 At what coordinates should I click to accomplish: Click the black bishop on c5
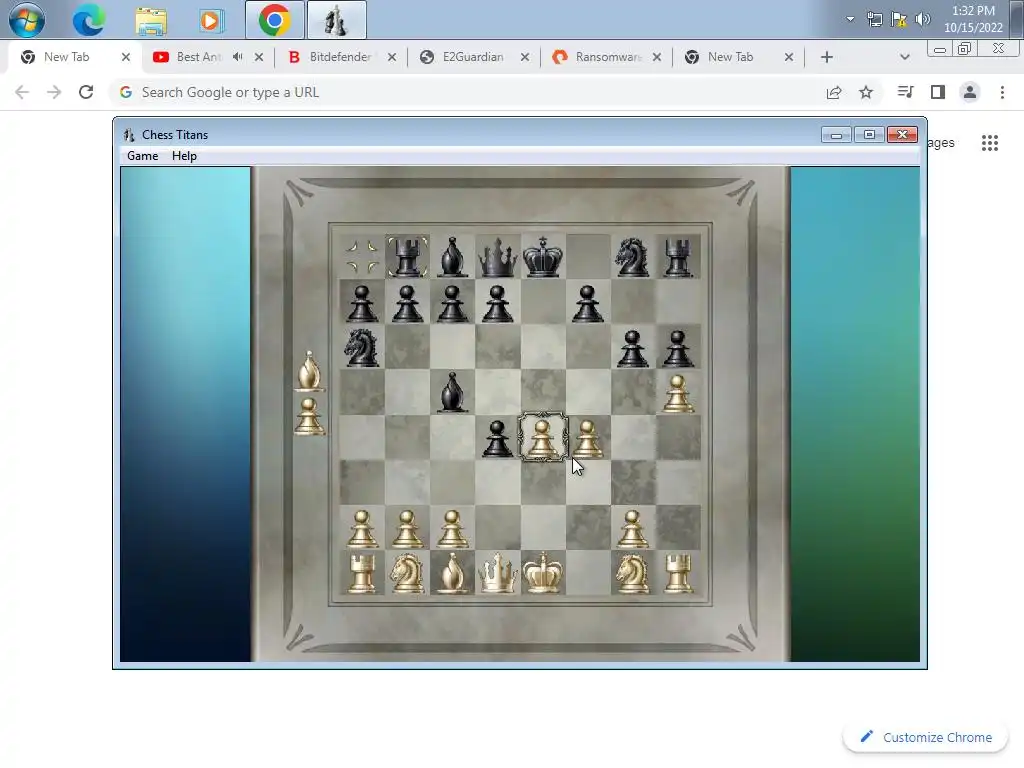click(452, 392)
